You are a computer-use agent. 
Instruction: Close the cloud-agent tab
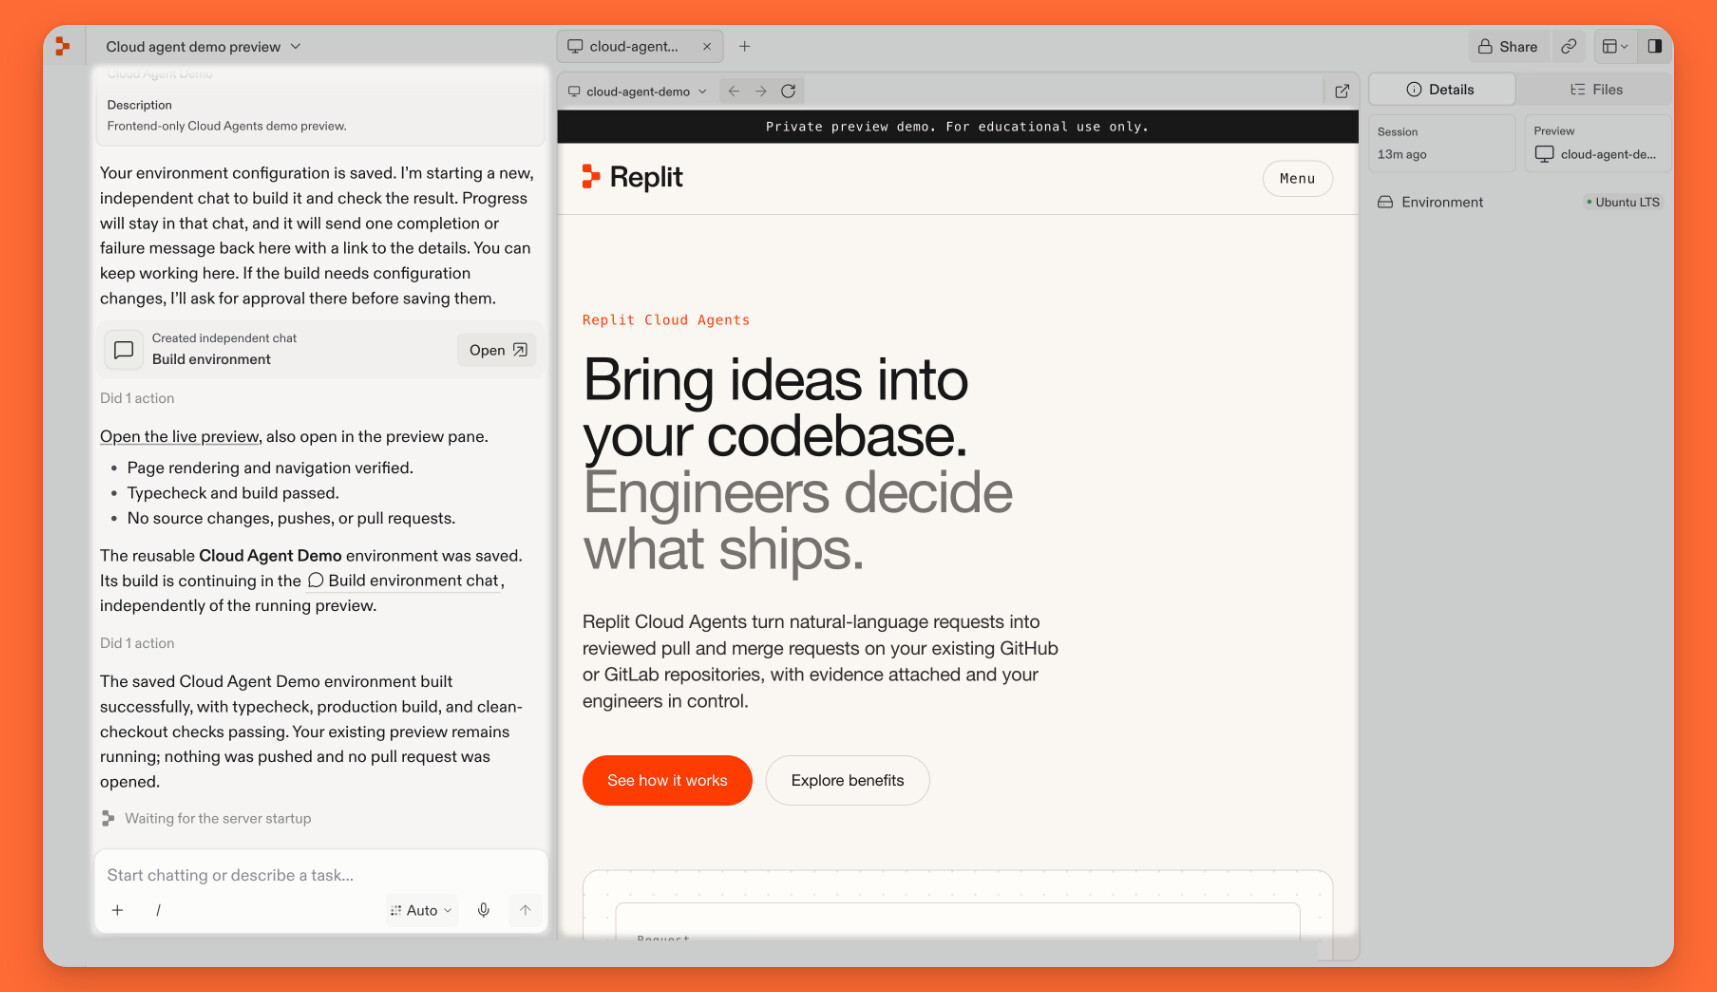tap(707, 46)
